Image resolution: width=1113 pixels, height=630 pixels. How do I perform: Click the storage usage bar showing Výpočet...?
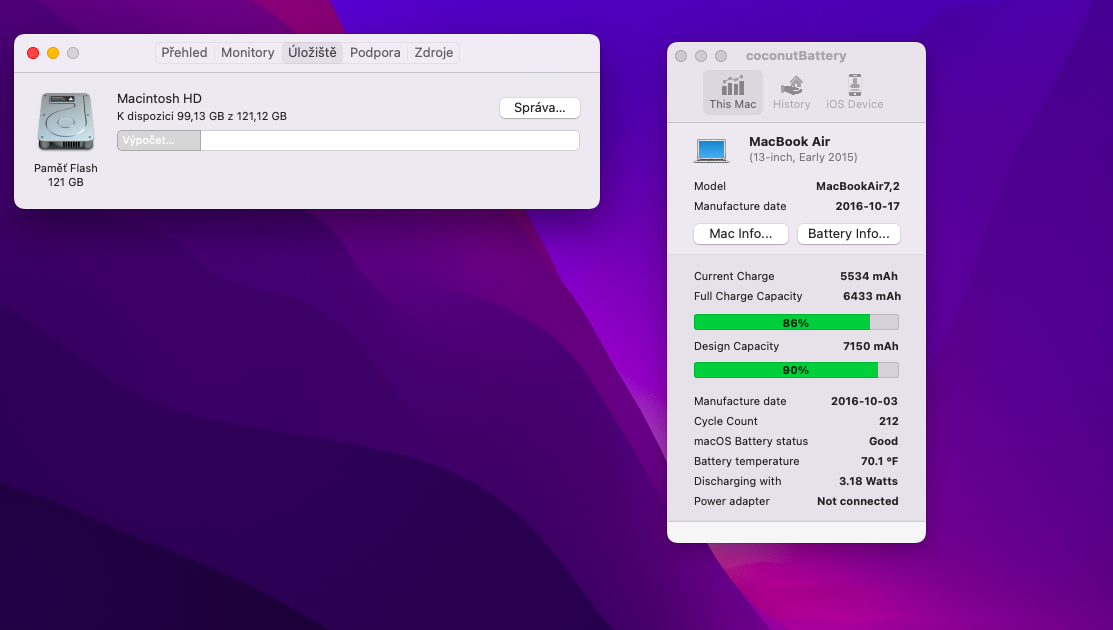(x=348, y=141)
